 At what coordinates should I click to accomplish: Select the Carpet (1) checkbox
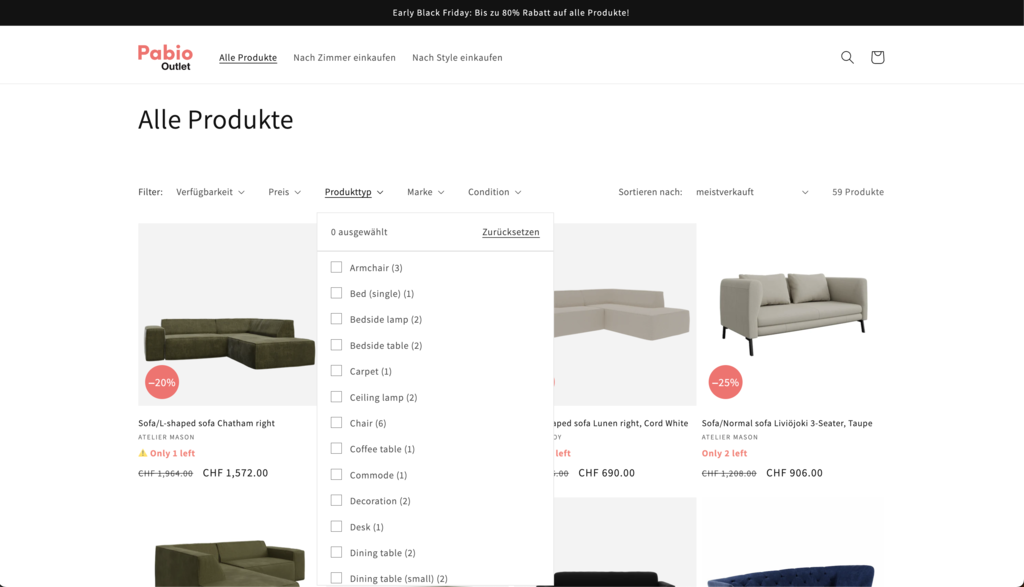(336, 371)
